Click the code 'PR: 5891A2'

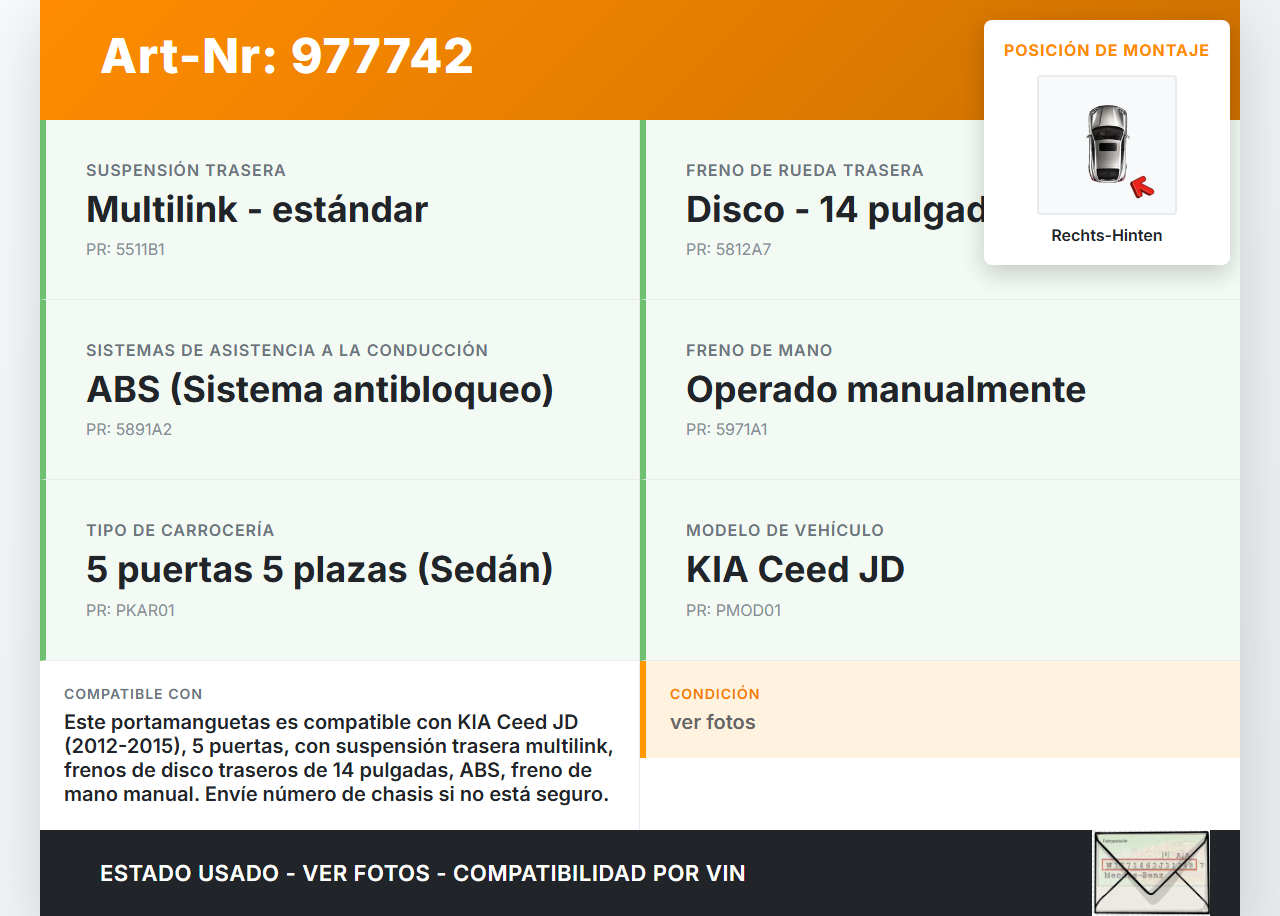coord(129,430)
